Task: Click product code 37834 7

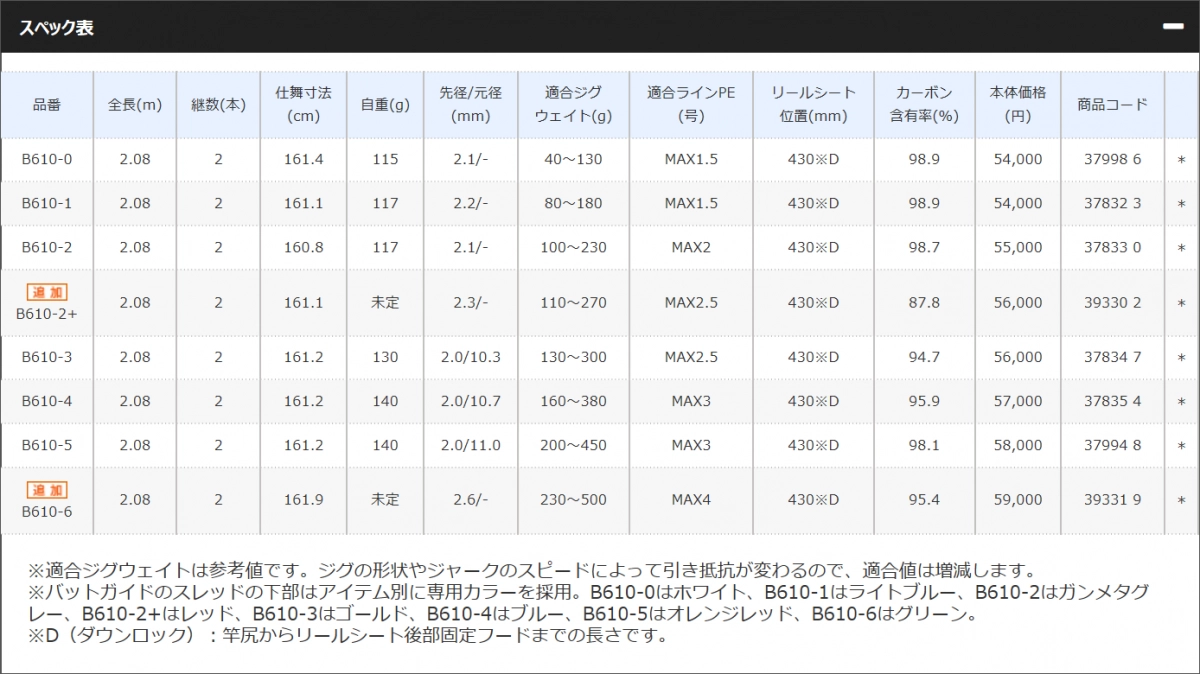Action: point(1113,357)
